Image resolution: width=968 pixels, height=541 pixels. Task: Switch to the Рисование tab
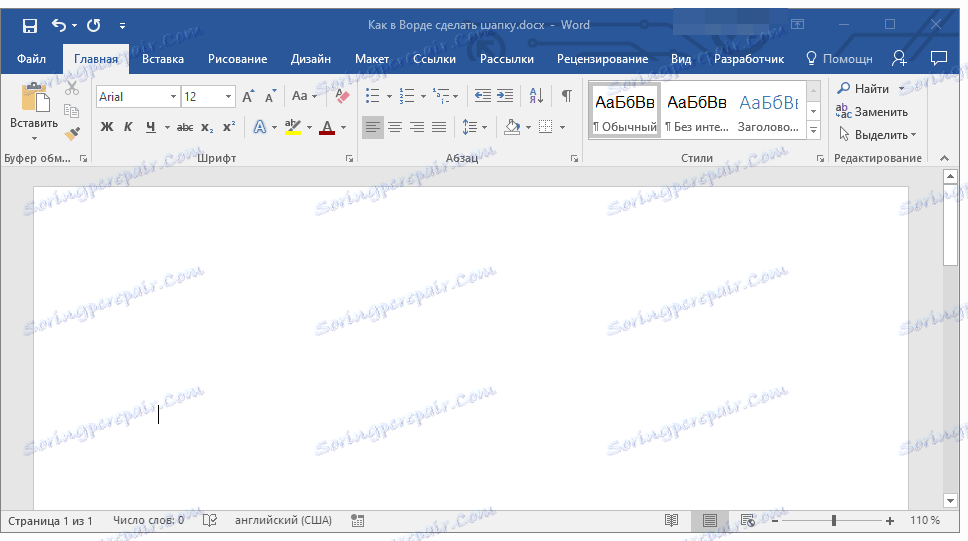pyautogui.click(x=238, y=59)
